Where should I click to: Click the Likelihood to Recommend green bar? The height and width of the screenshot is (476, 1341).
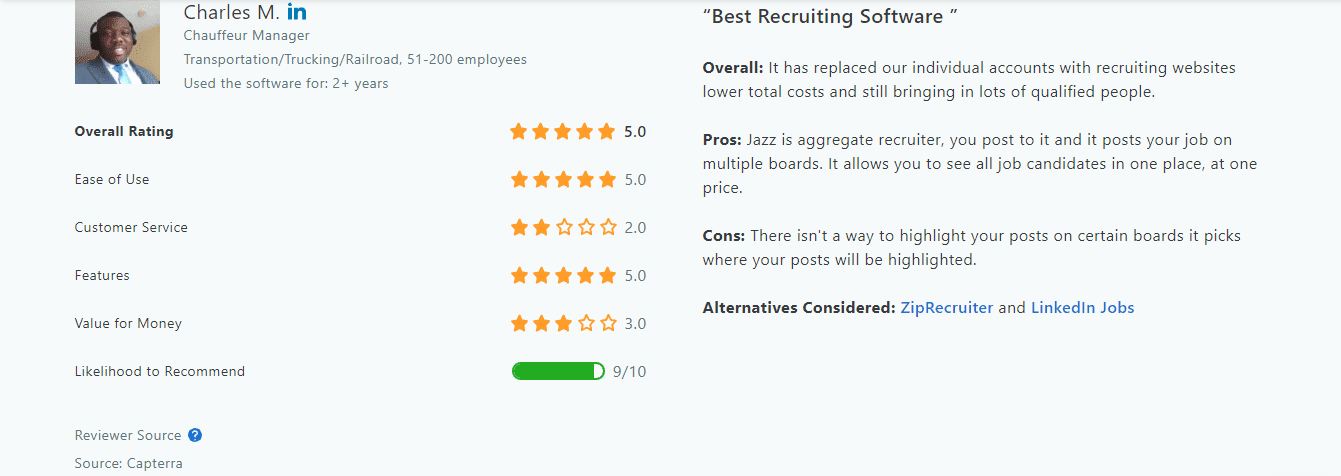(x=558, y=371)
